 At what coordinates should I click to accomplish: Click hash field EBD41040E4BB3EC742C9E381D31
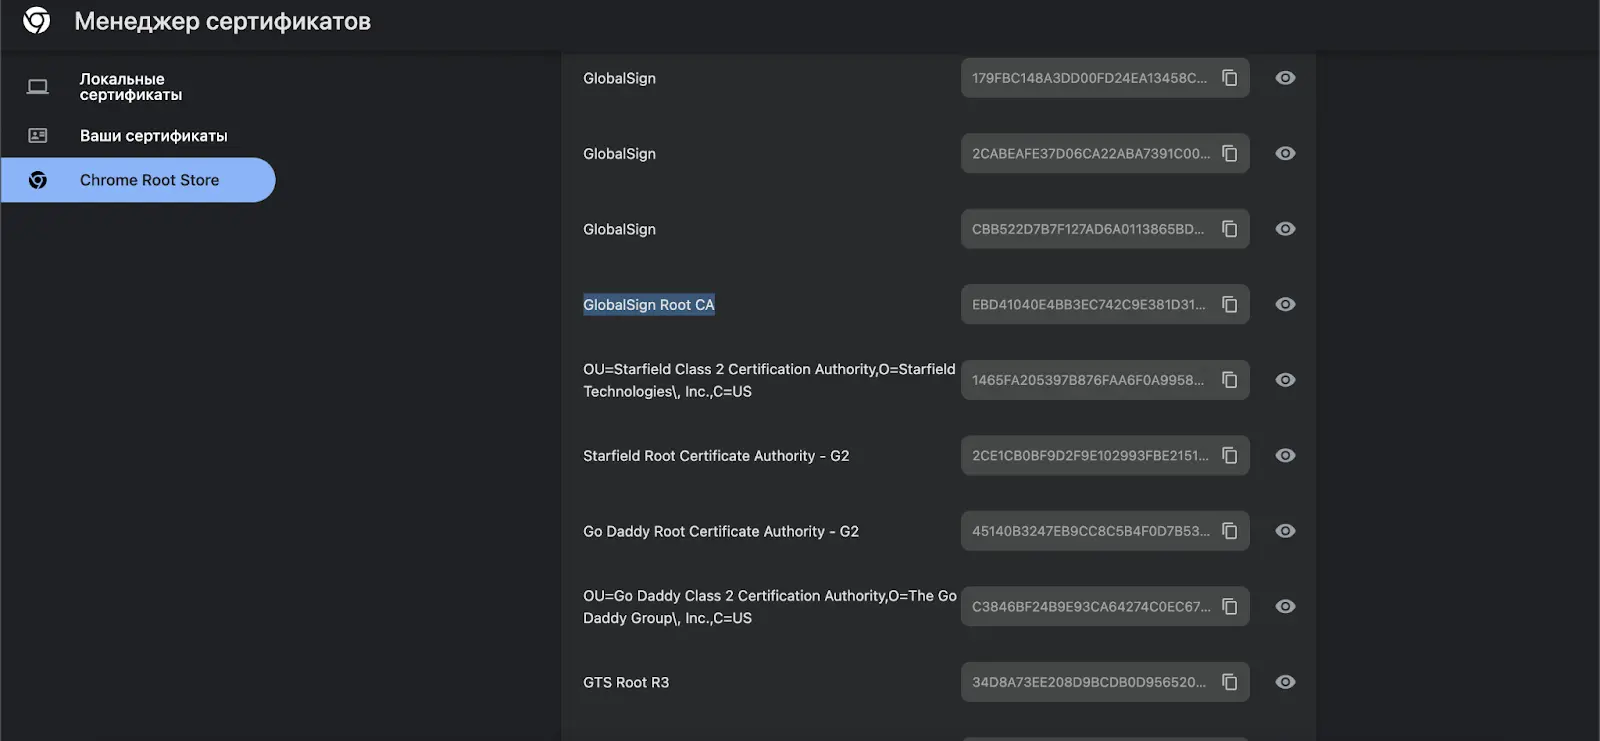coord(1105,304)
